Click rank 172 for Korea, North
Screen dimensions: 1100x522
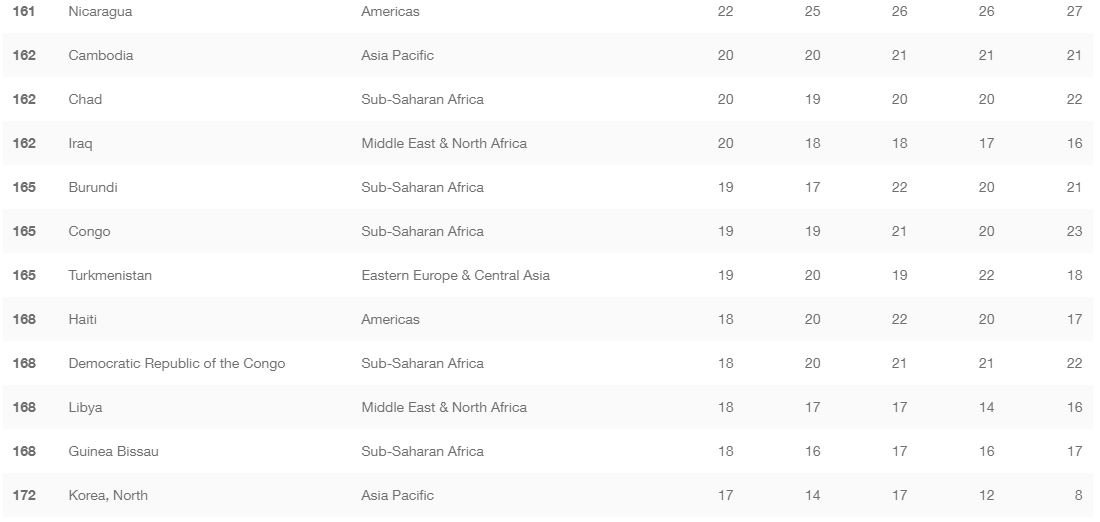click(x=24, y=496)
